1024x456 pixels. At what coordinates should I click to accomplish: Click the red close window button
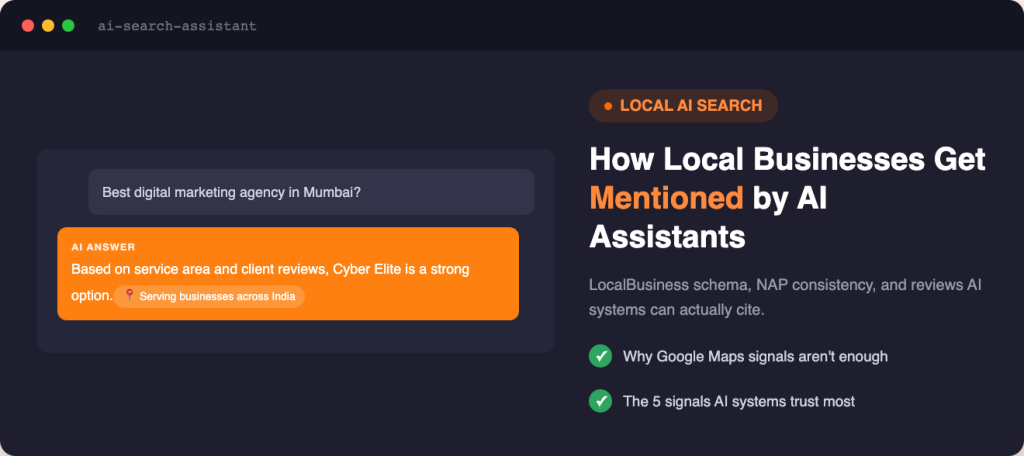(x=27, y=26)
